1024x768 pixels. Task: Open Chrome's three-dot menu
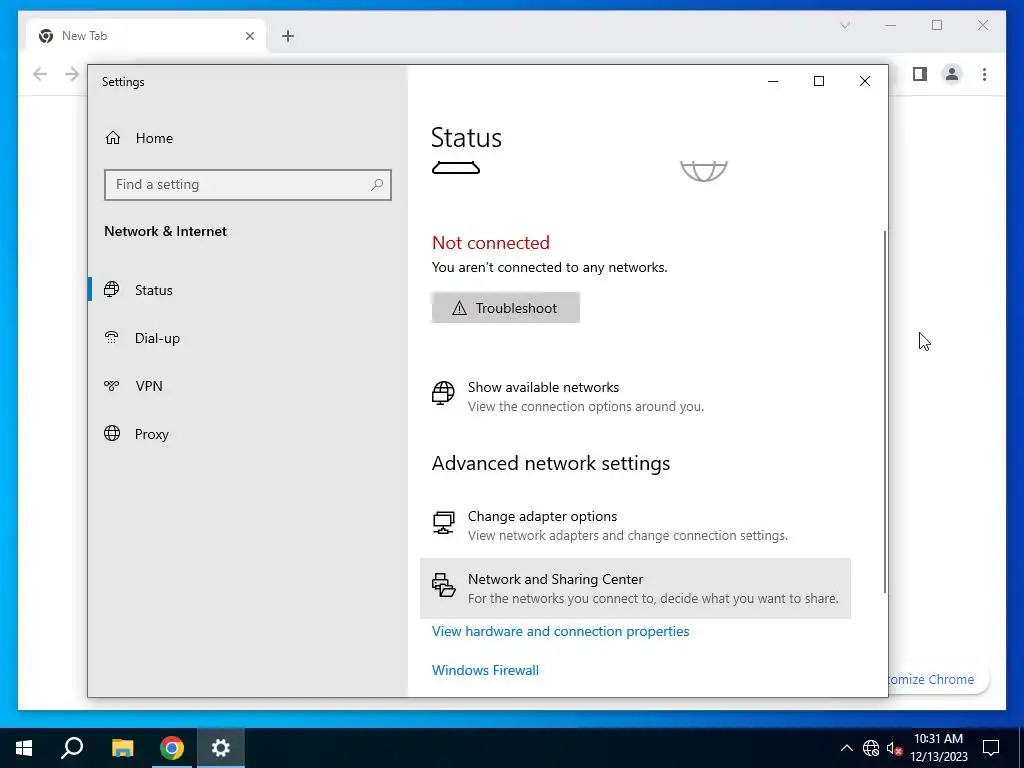tap(984, 74)
